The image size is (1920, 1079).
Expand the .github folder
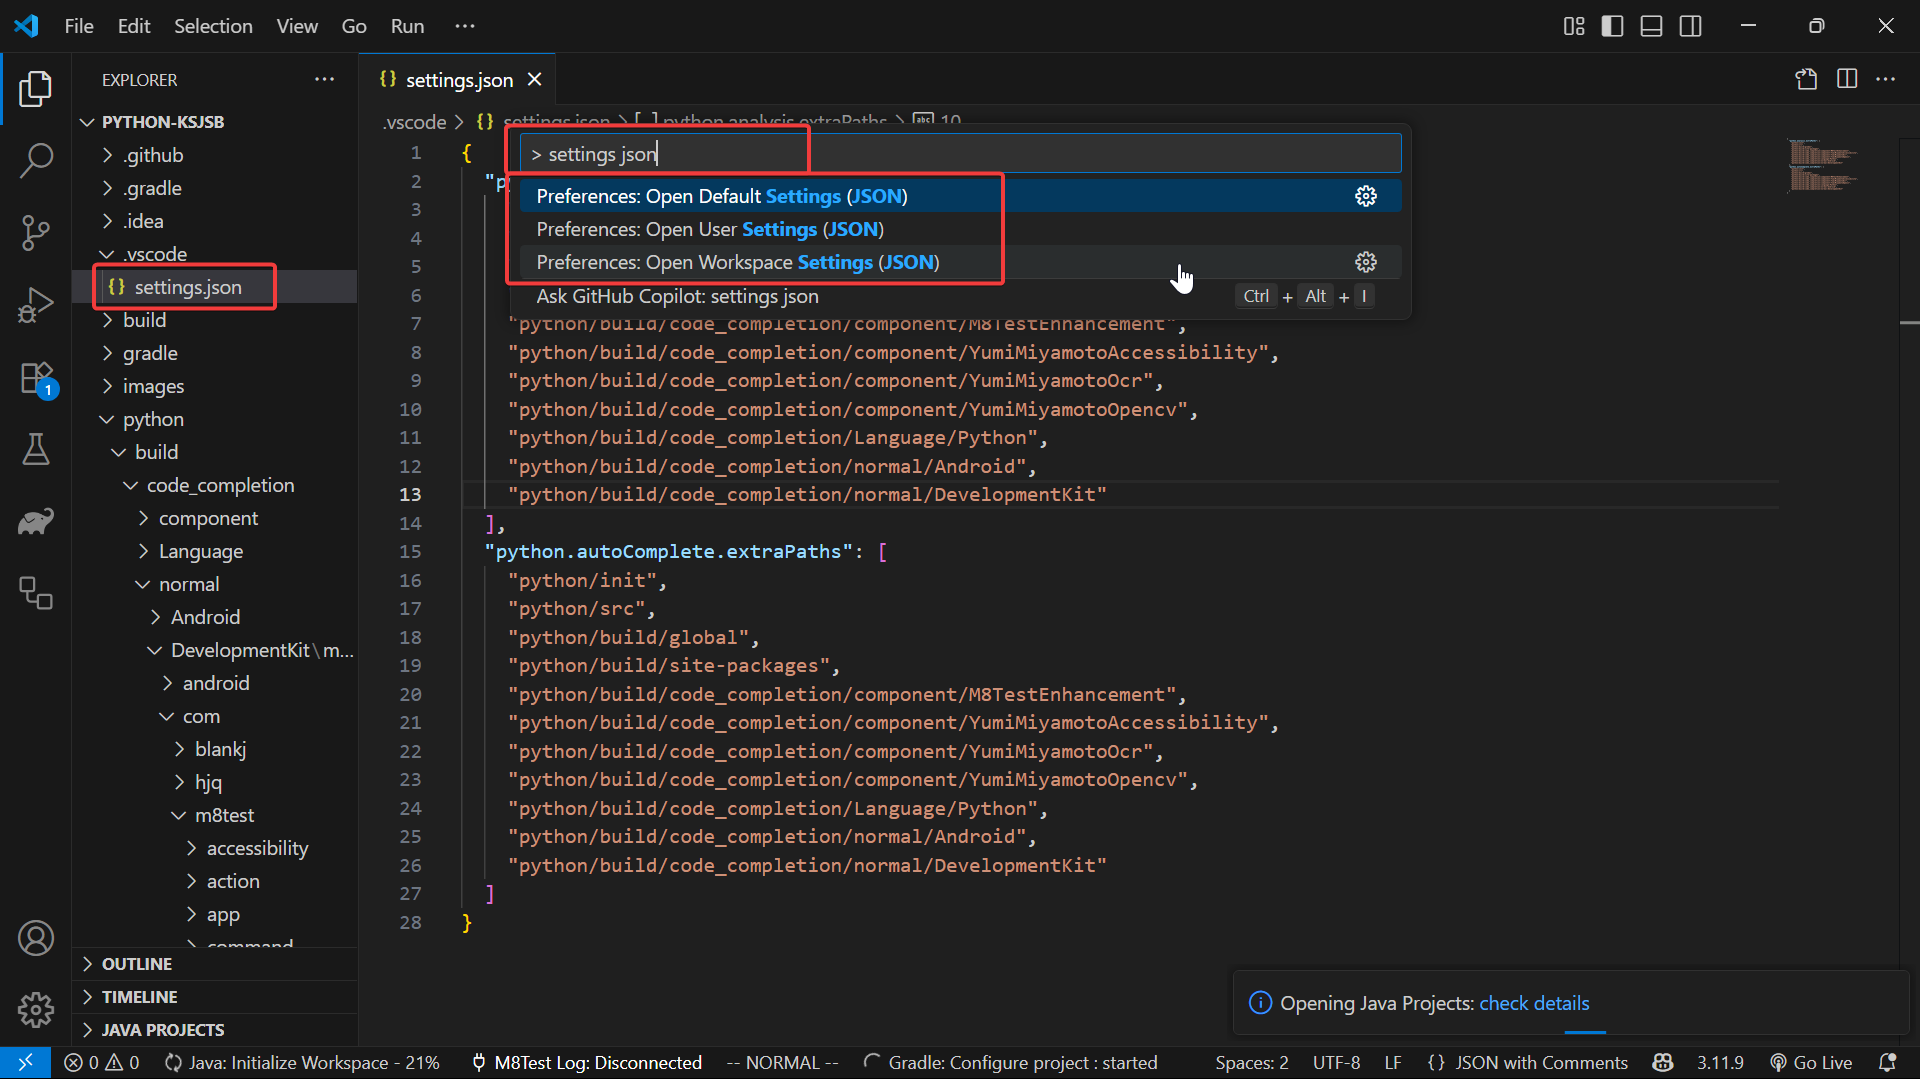click(153, 155)
